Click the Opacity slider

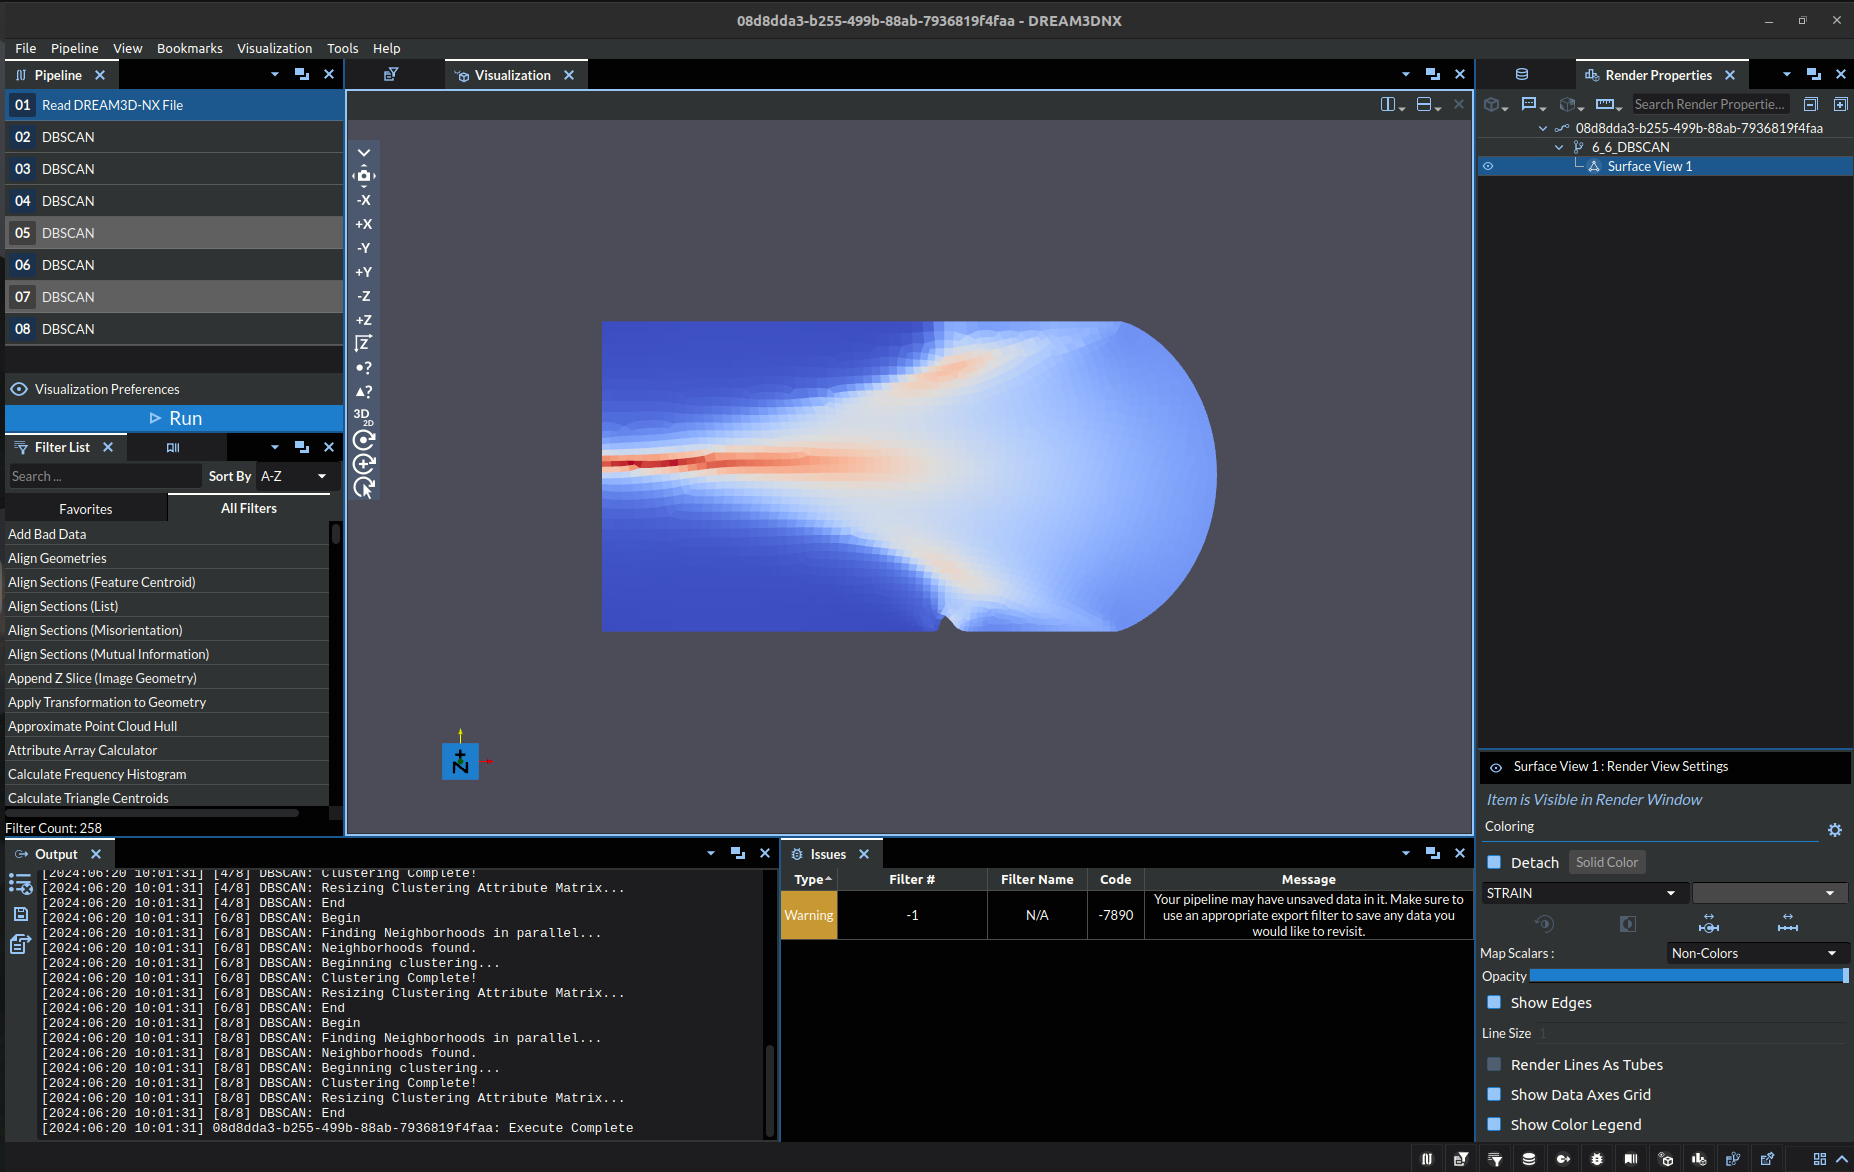pos(1689,976)
